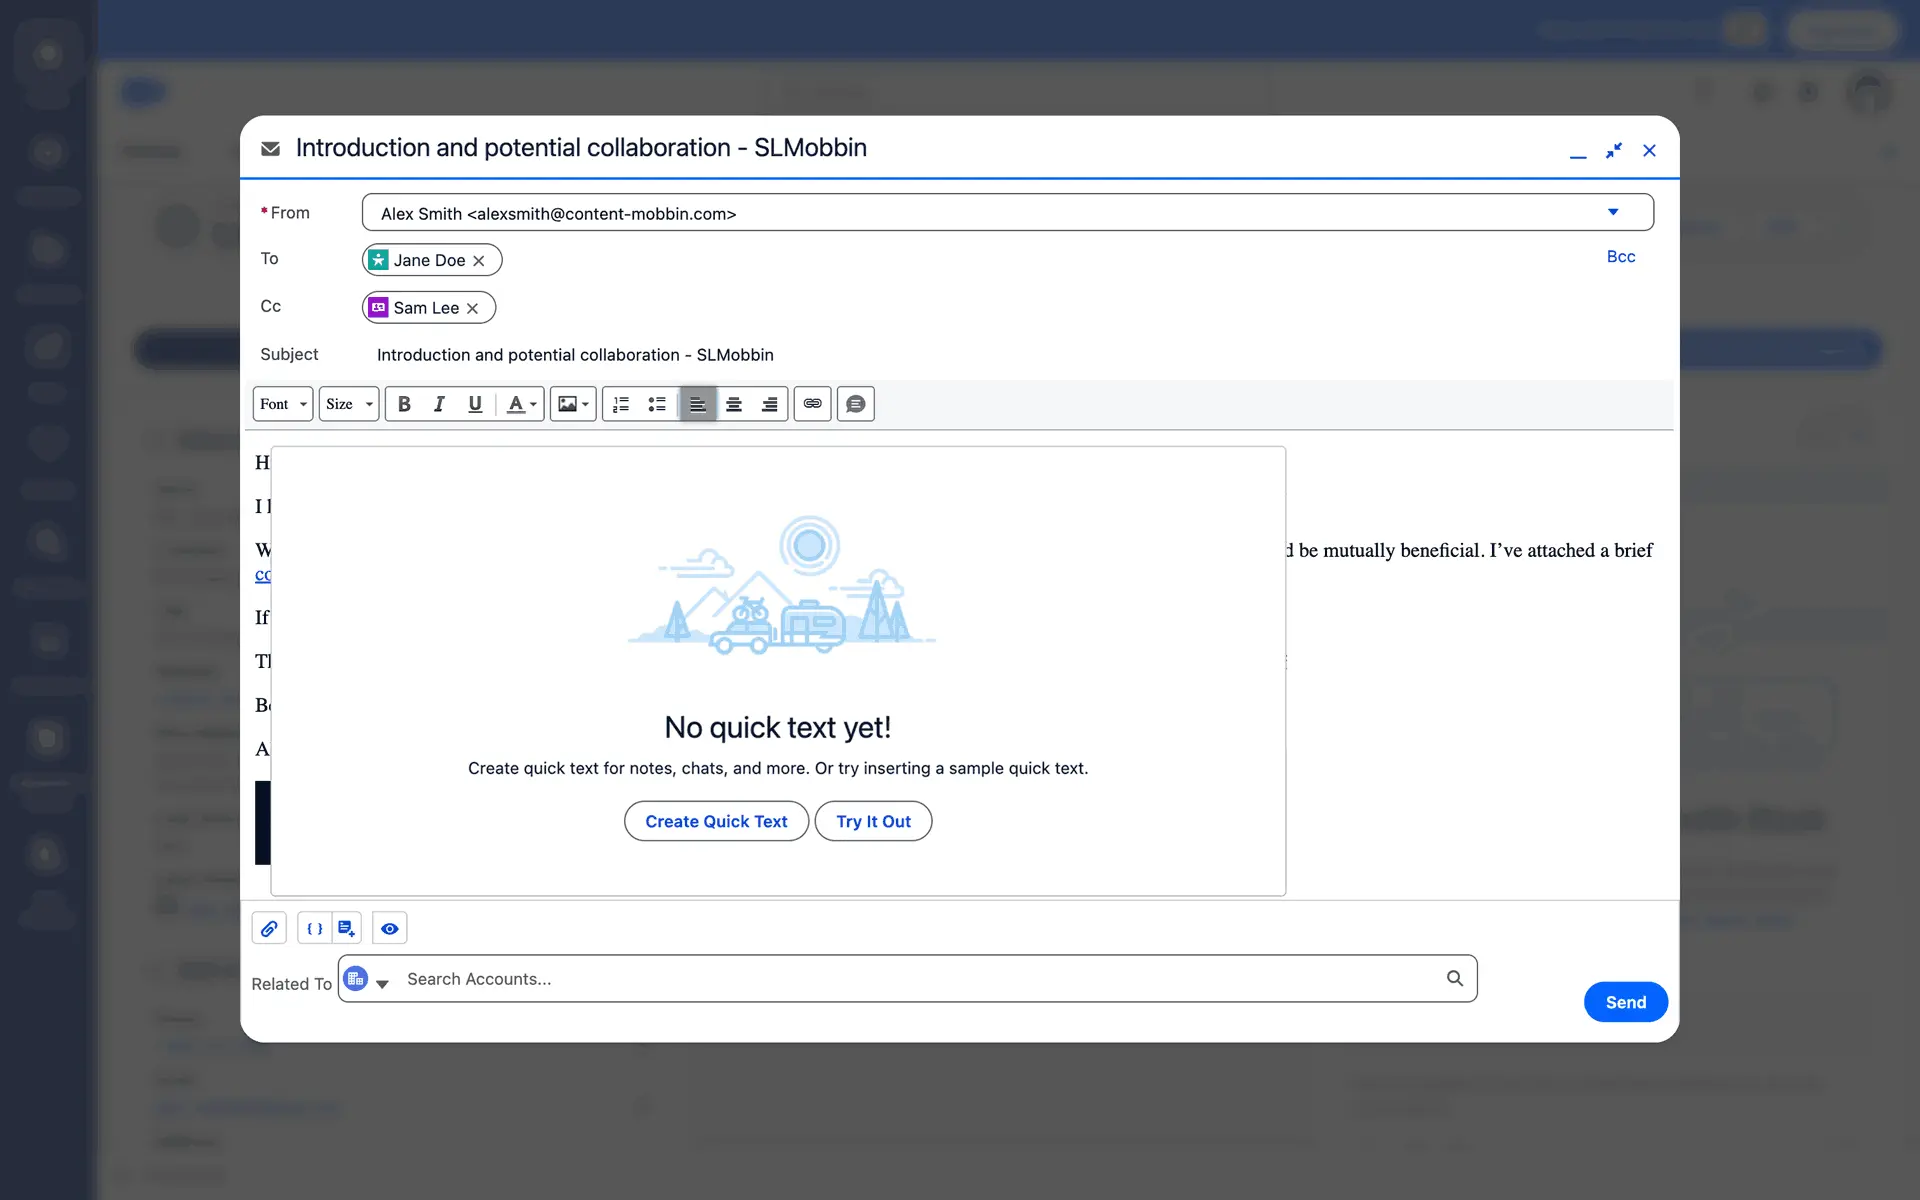Click the Search Accounts input field
1920x1200 pixels.
point(920,979)
